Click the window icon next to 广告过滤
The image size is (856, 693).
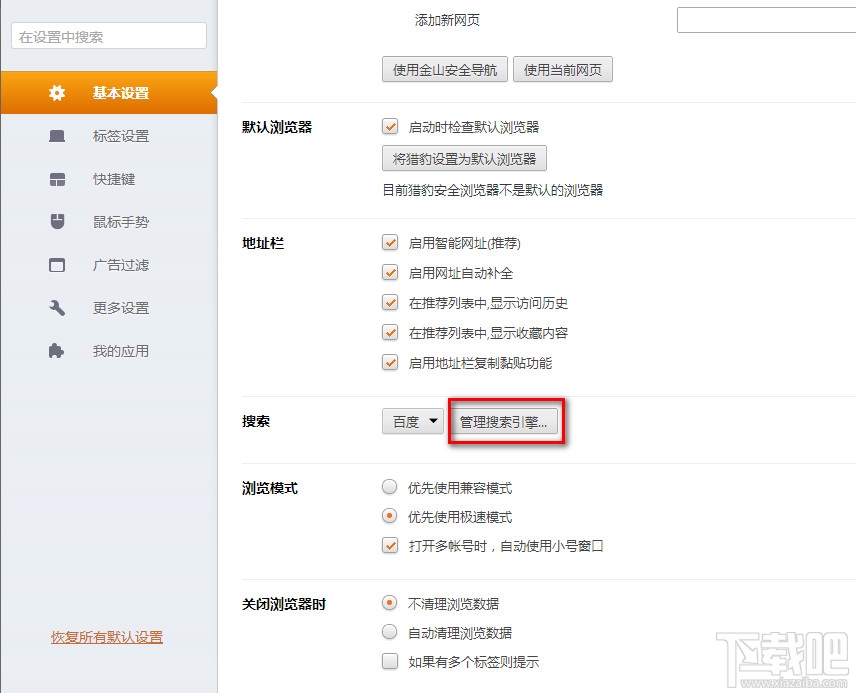pyautogui.click(x=58, y=265)
